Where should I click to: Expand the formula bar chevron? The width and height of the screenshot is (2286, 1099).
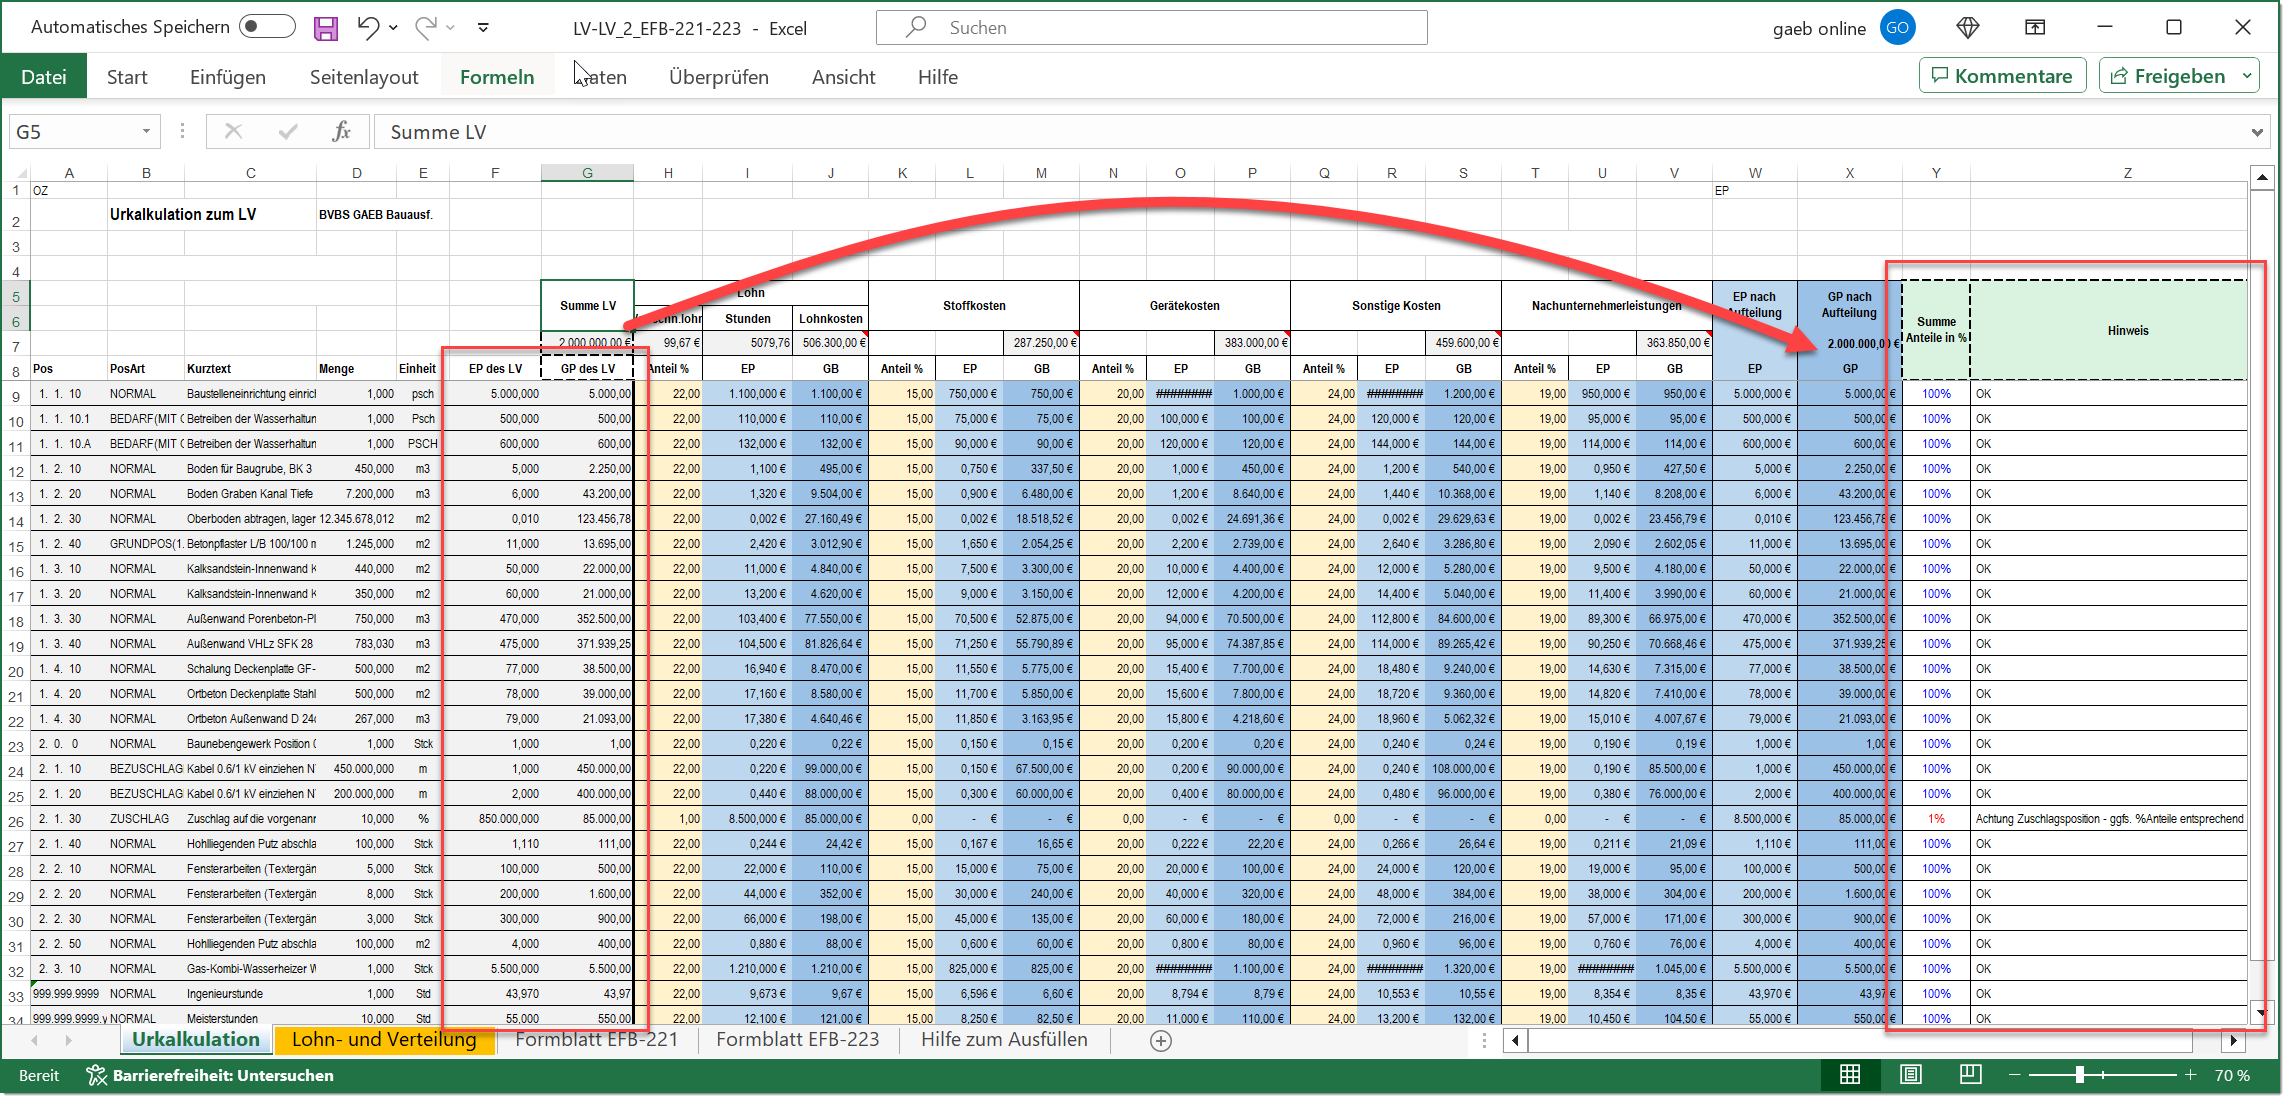coord(2257,132)
